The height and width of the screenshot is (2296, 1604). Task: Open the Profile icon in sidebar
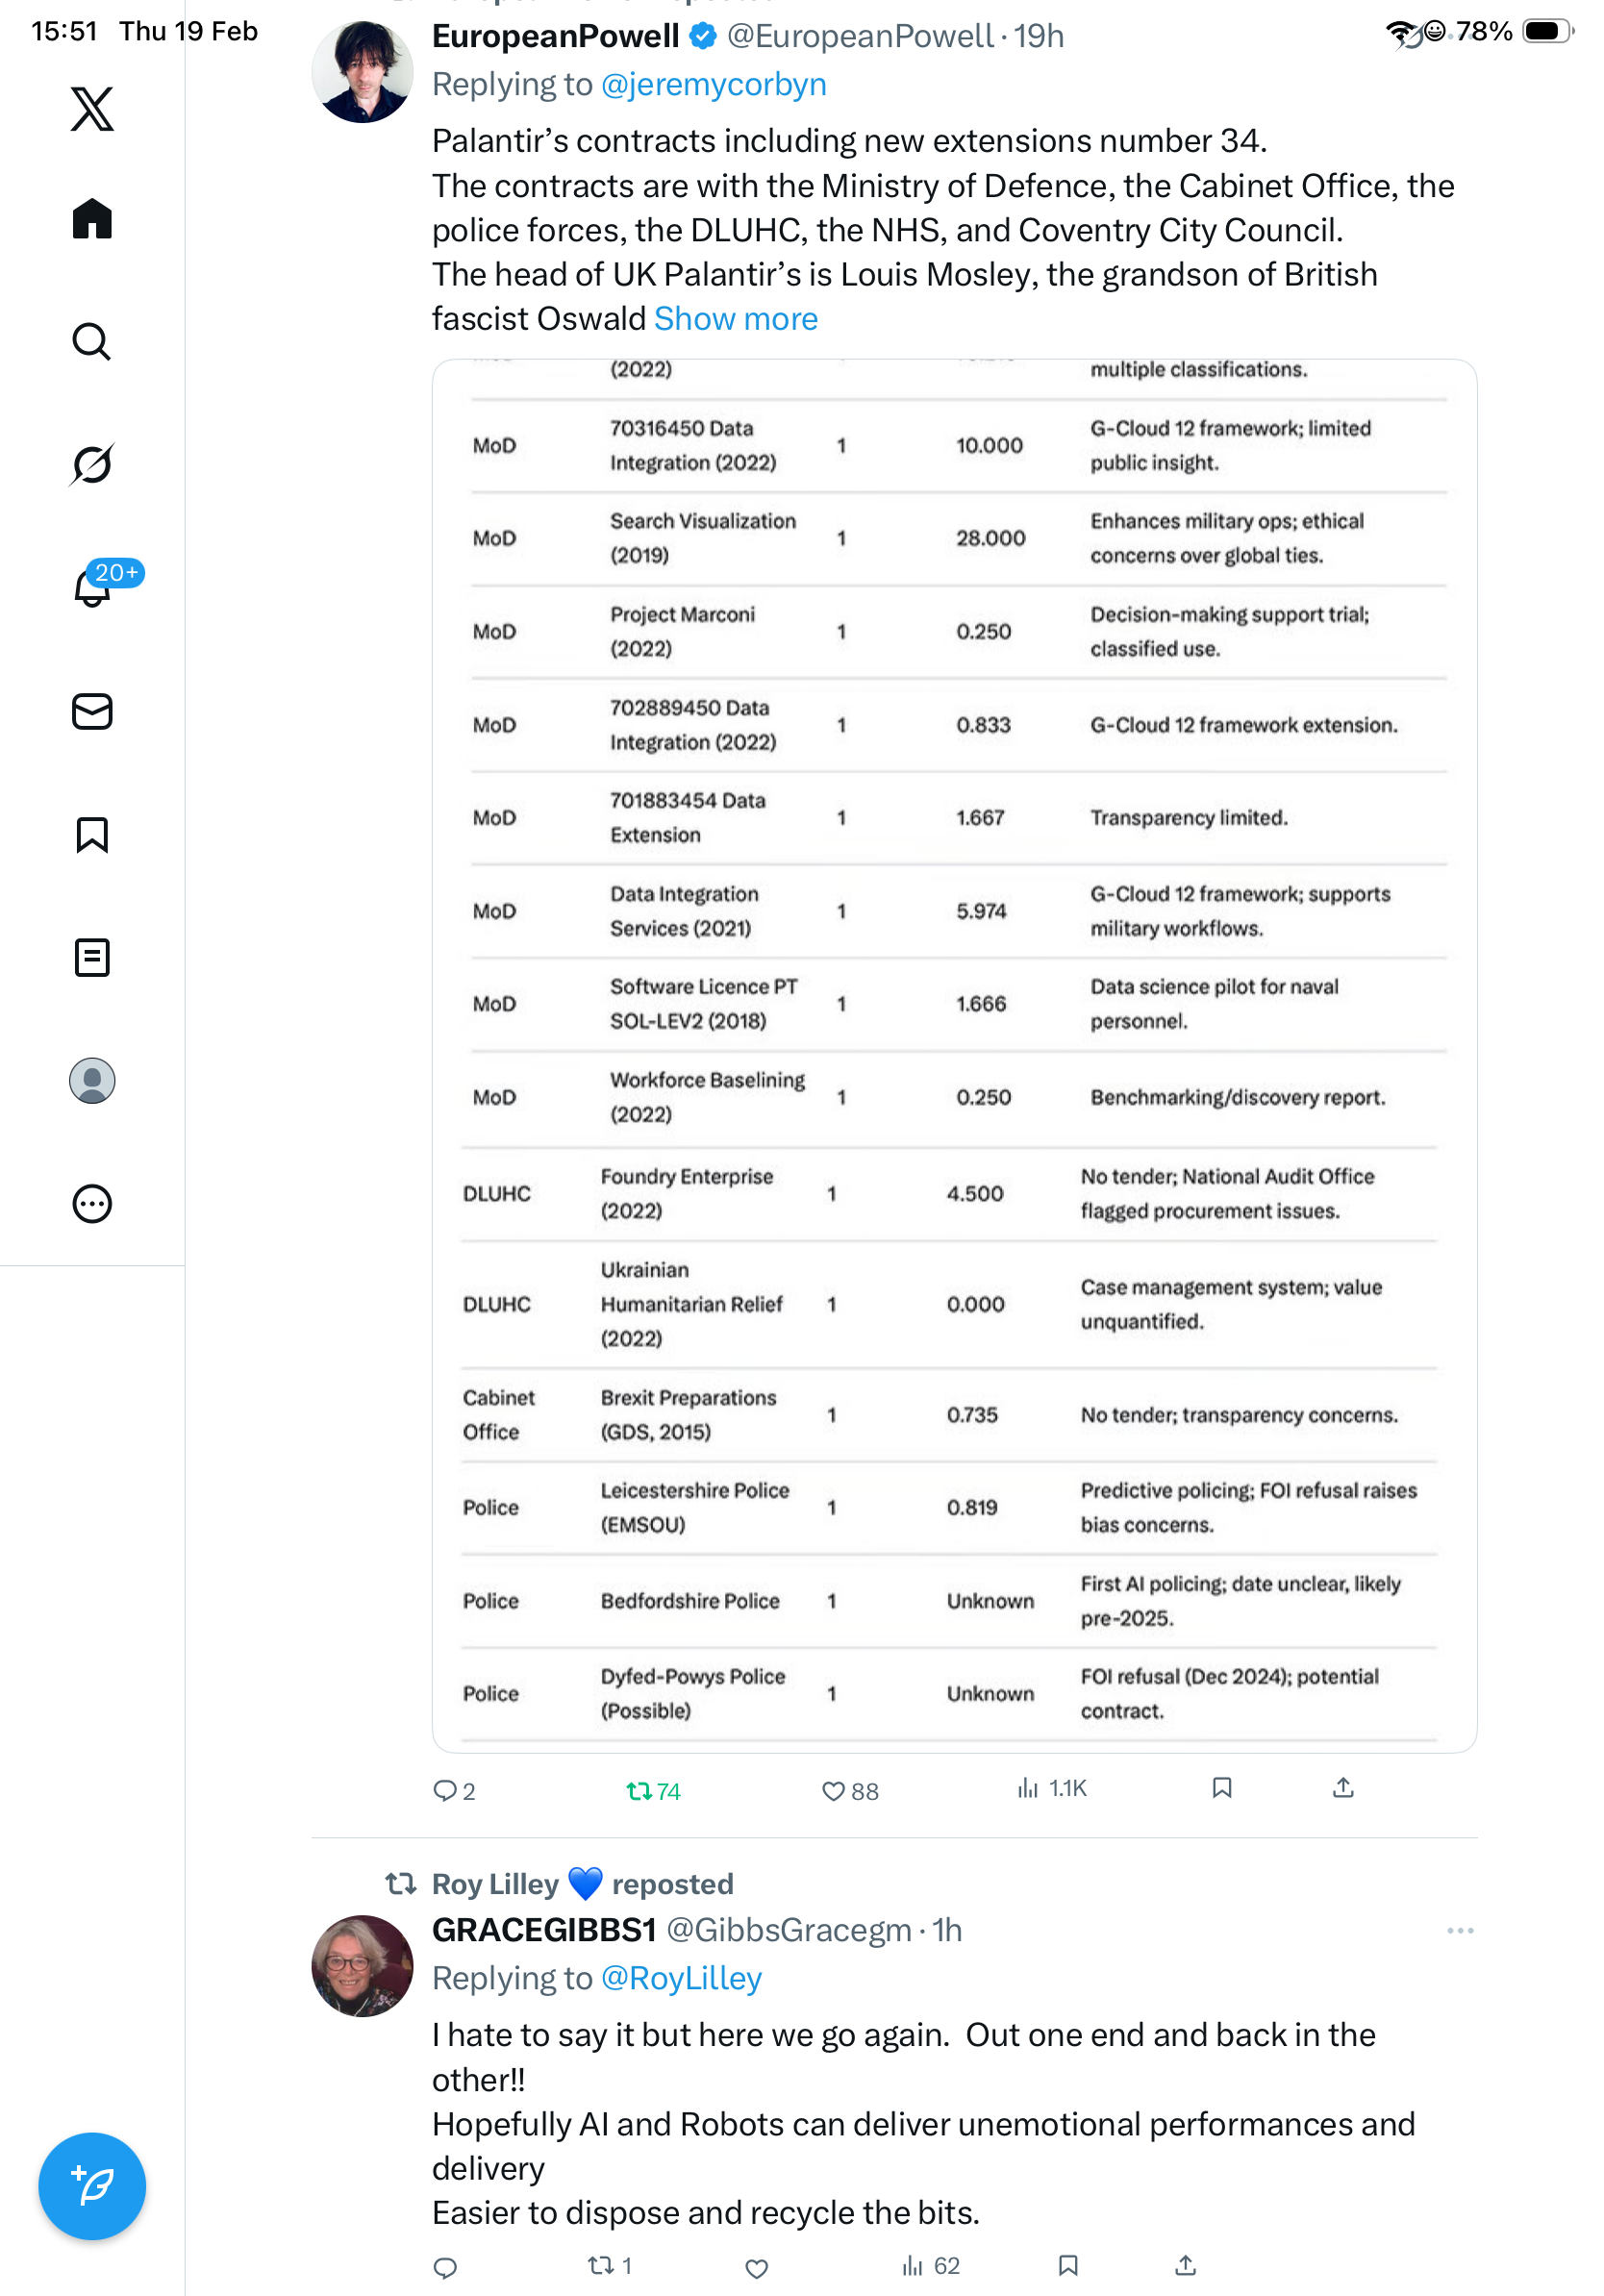pyautogui.click(x=92, y=1081)
